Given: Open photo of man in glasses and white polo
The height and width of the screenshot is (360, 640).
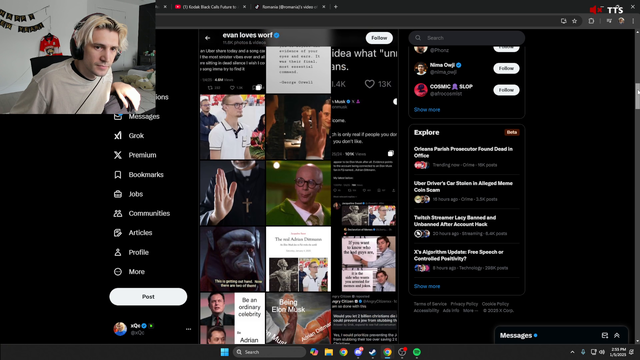Looking at the screenshot, I should click(x=232, y=127).
